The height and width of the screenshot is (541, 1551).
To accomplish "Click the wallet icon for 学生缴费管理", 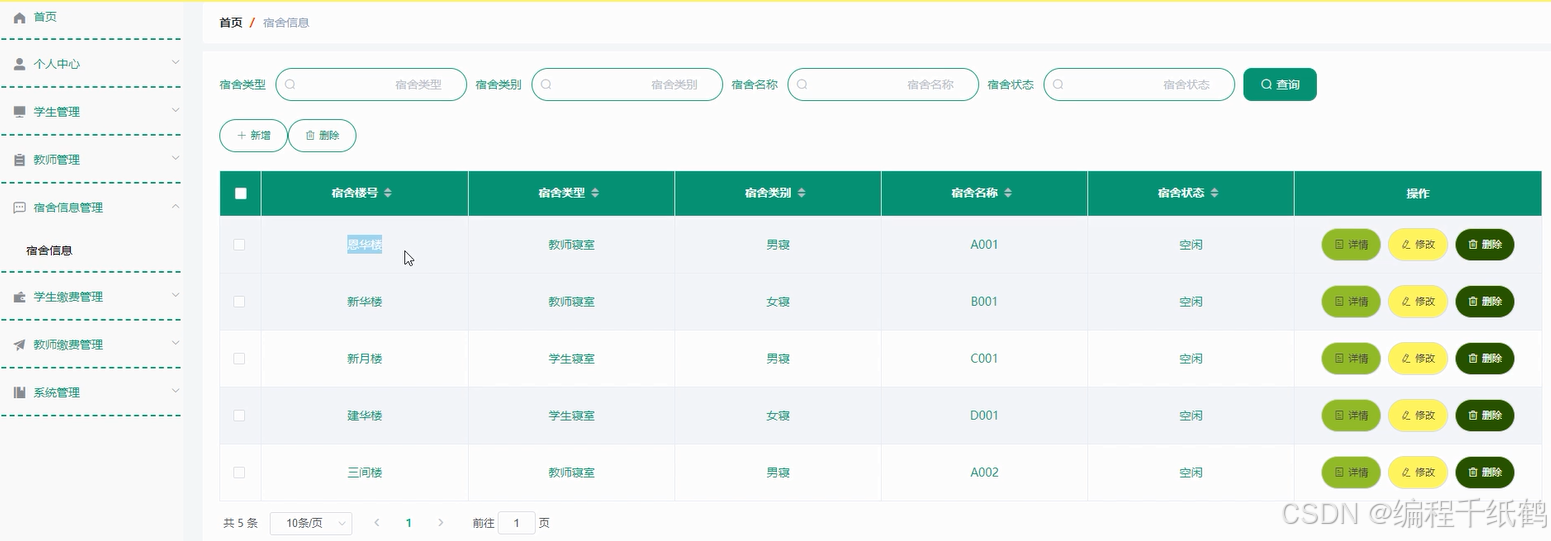I will coord(19,297).
